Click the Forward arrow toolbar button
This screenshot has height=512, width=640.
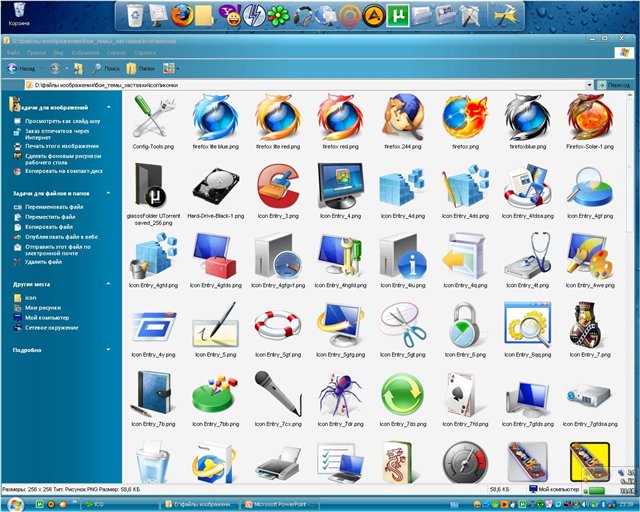pyautogui.click(x=55, y=69)
